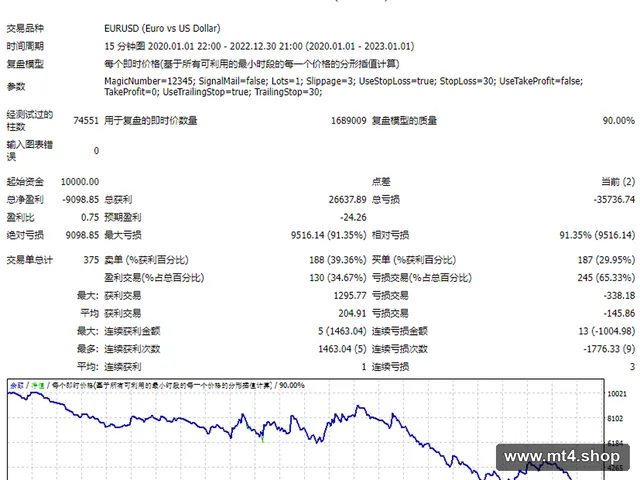
Task: Click the 交易品种 row label
Action: 25,28
